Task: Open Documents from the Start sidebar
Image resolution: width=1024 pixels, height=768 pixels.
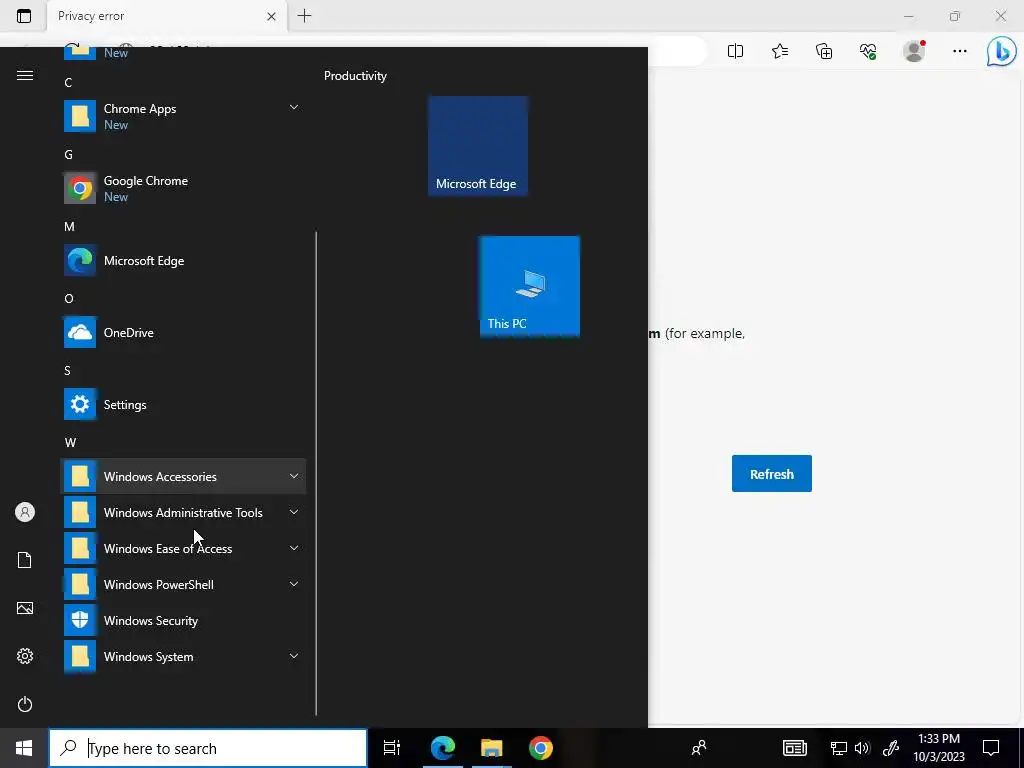Action: 25,560
